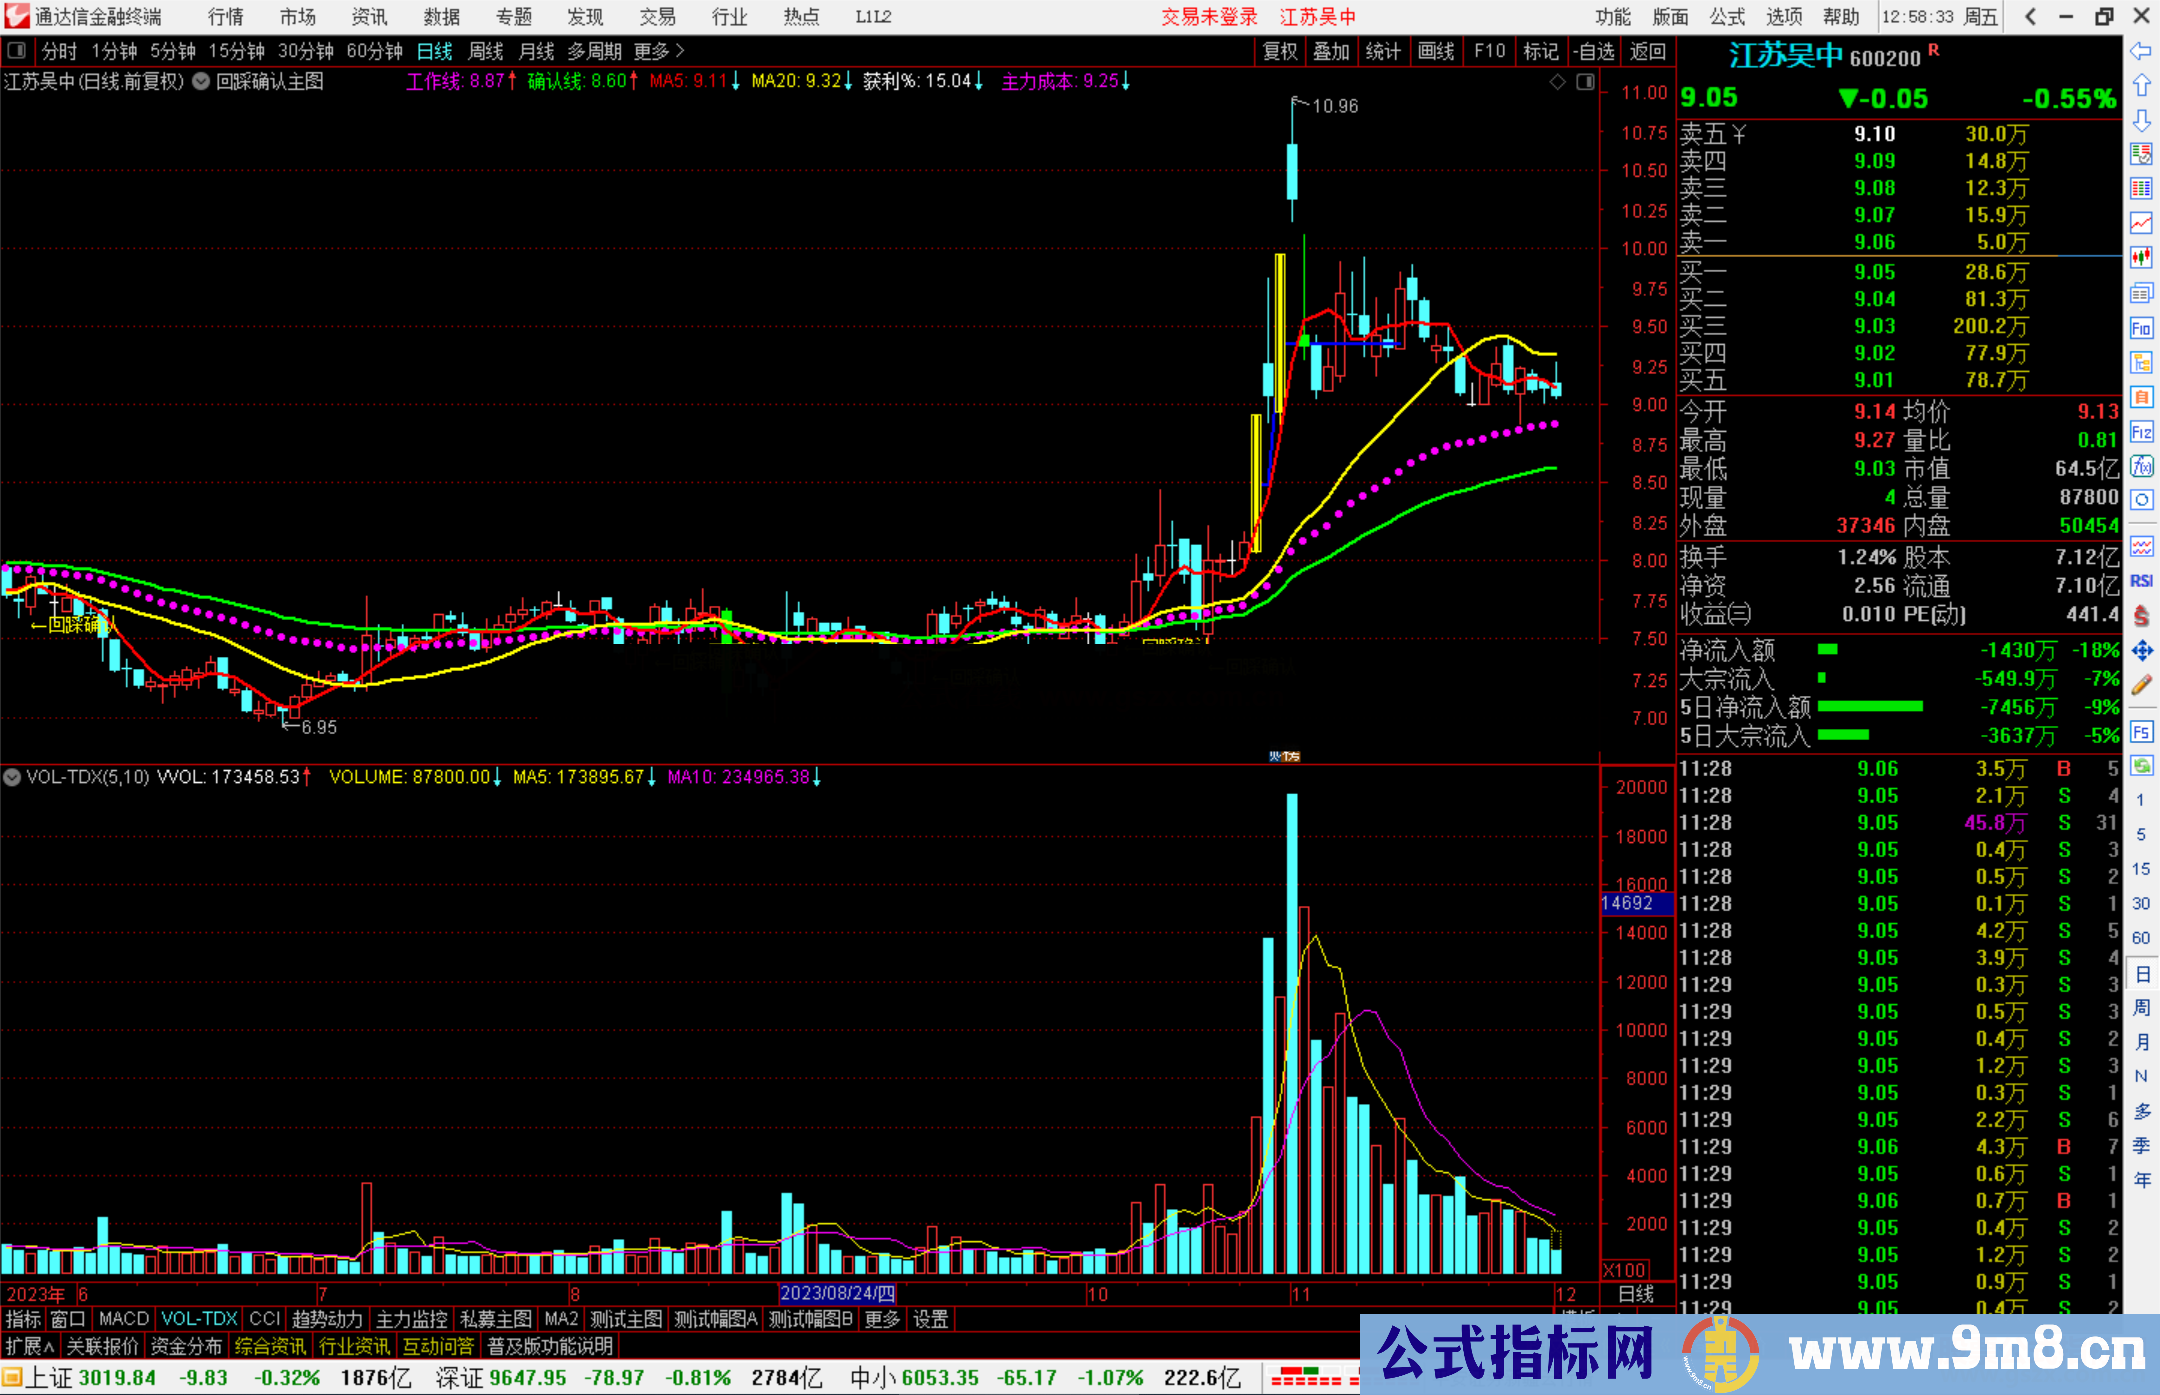Viewport: 2160px width, 1395px height.
Task: Expand the 更多 period dropdown
Action: (x=659, y=51)
